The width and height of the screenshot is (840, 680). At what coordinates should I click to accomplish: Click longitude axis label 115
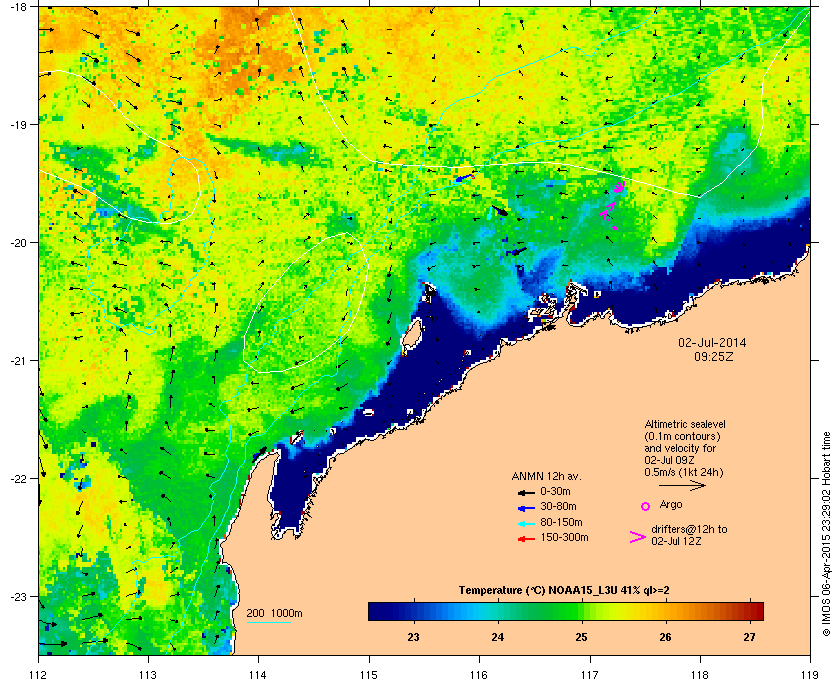coord(369,674)
